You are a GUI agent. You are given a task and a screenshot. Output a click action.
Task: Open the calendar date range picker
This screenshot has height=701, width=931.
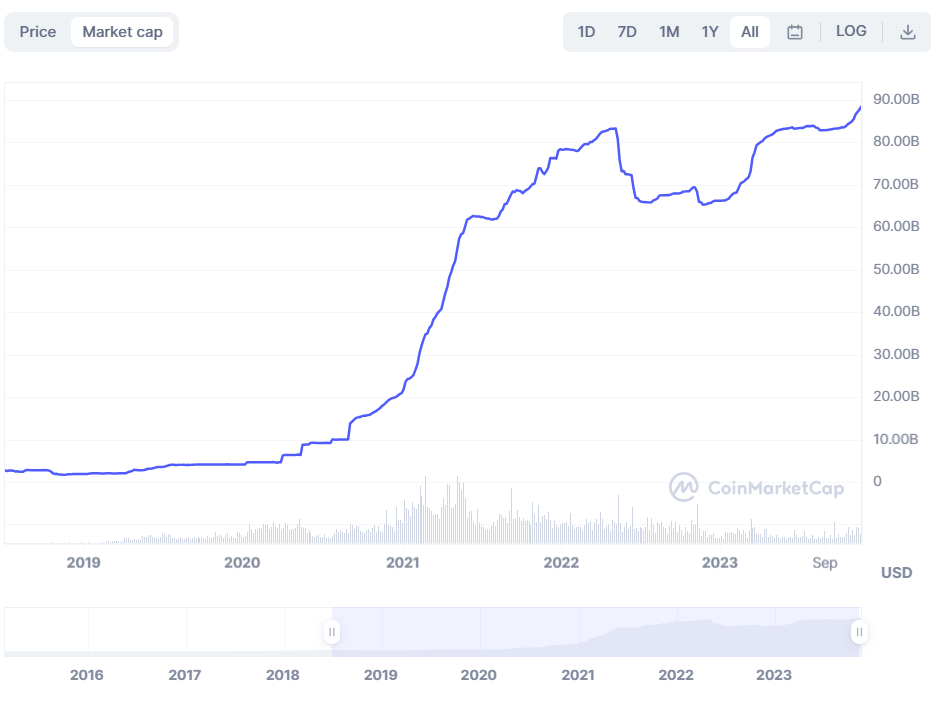(x=795, y=32)
